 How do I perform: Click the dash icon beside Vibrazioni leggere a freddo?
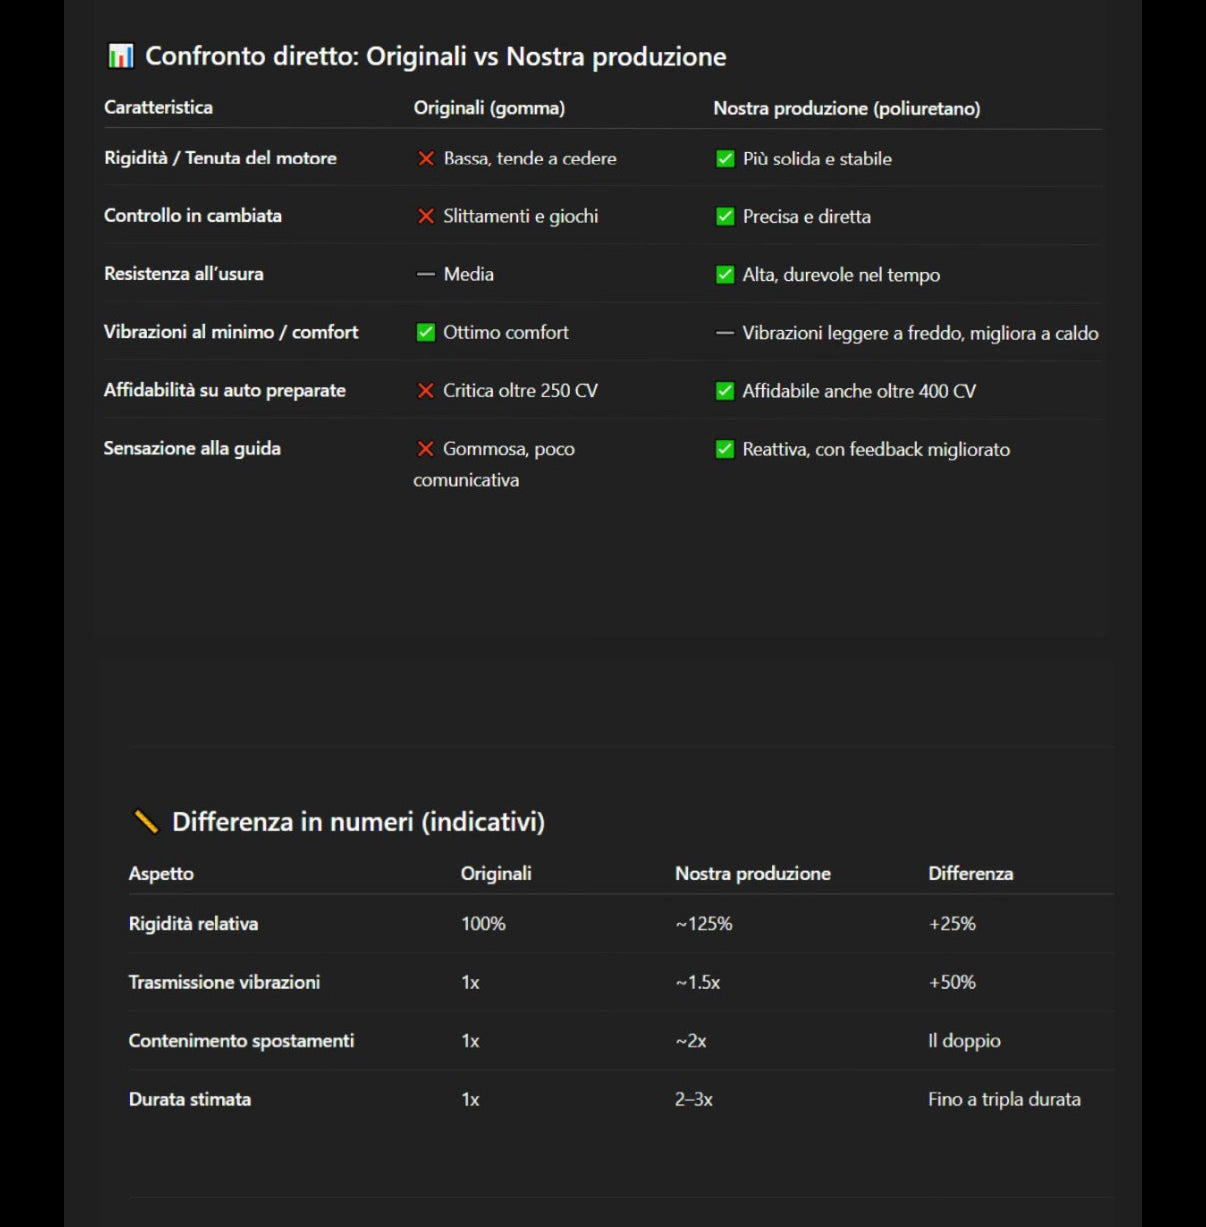(x=725, y=333)
